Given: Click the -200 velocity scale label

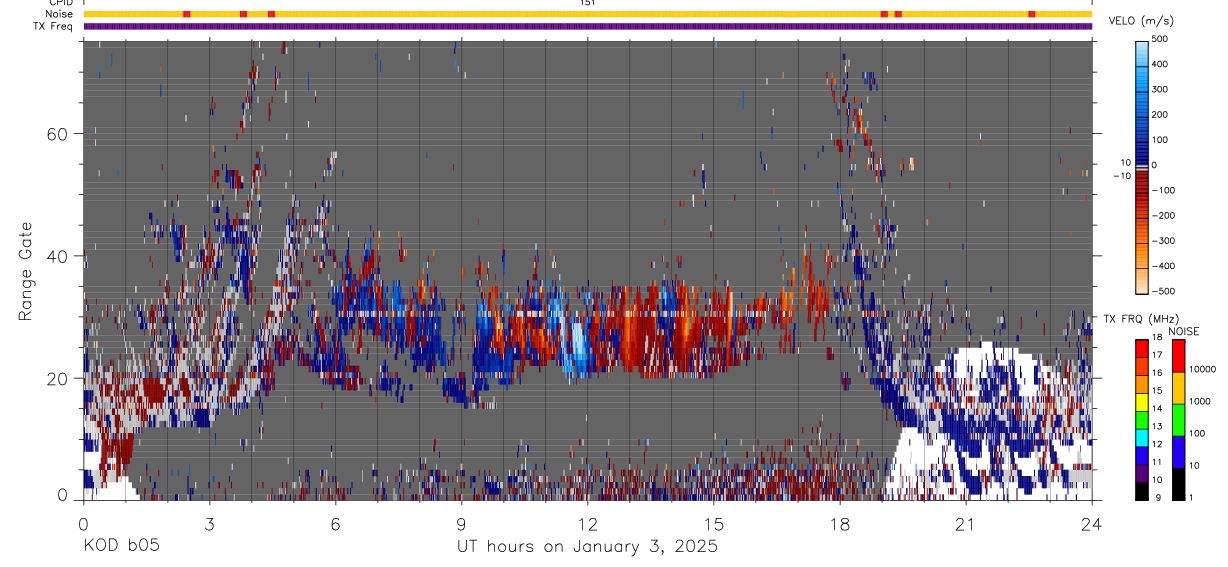Looking at the screenshot, I should point(1163,215).
